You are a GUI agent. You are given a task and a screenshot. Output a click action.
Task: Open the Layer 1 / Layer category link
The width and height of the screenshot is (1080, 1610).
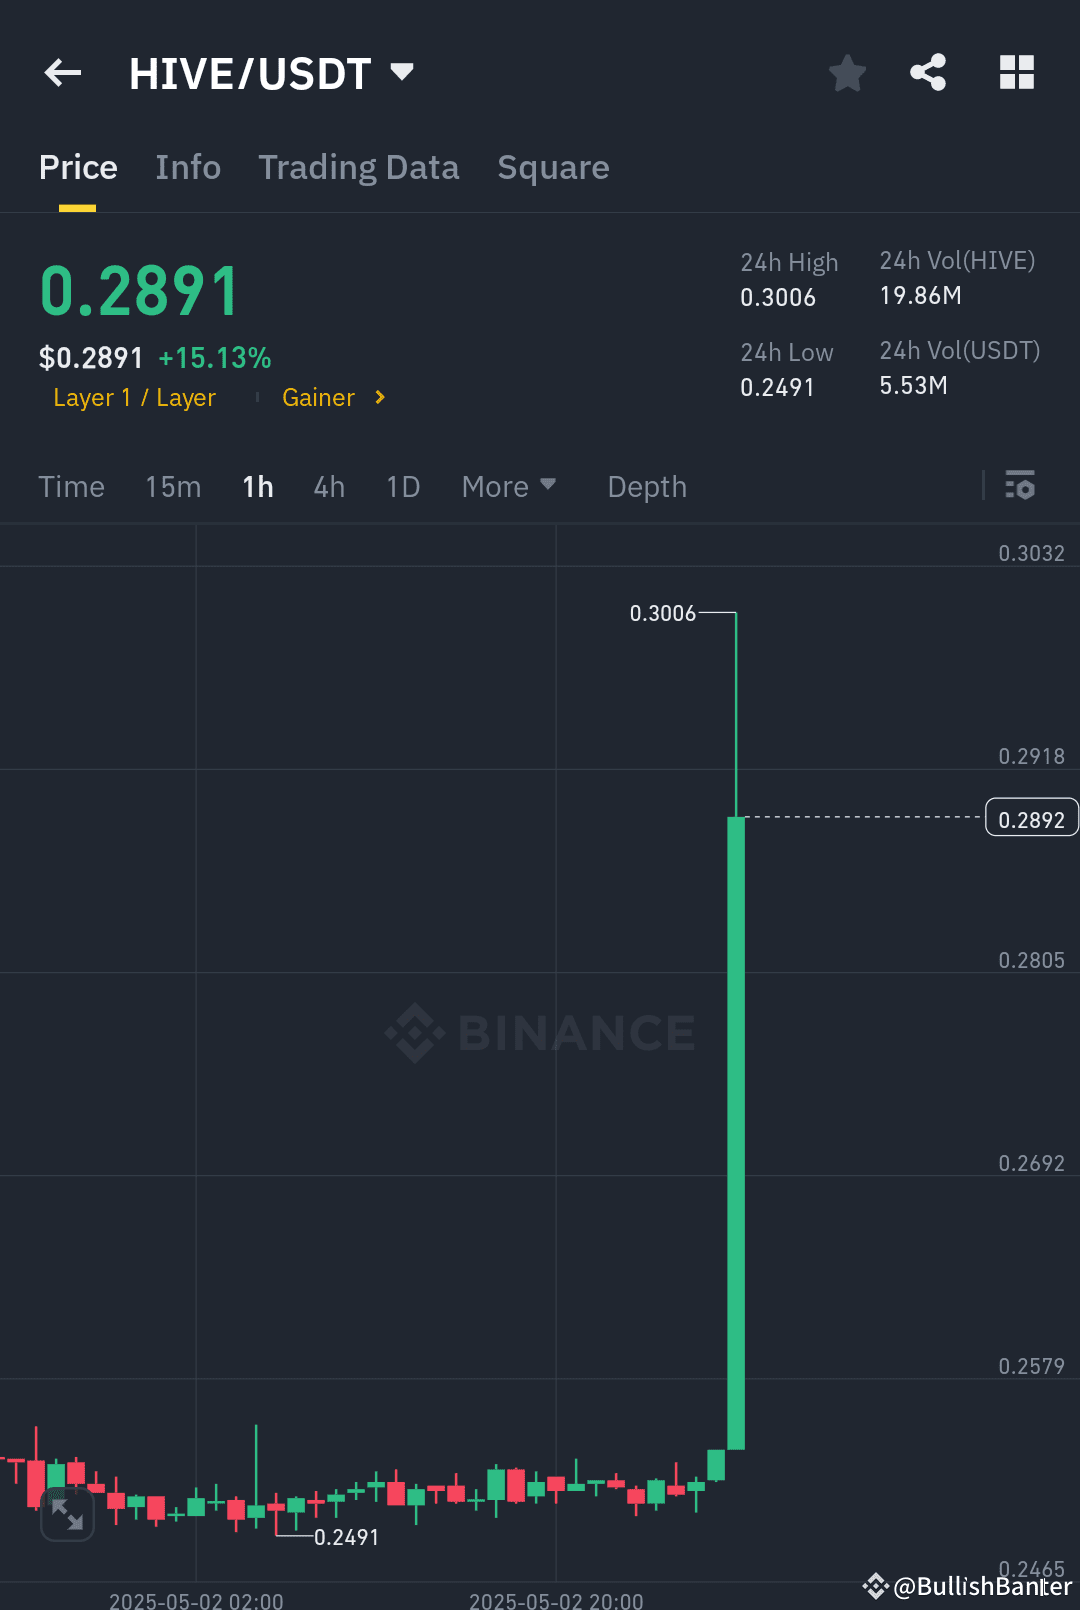(134, 397)
